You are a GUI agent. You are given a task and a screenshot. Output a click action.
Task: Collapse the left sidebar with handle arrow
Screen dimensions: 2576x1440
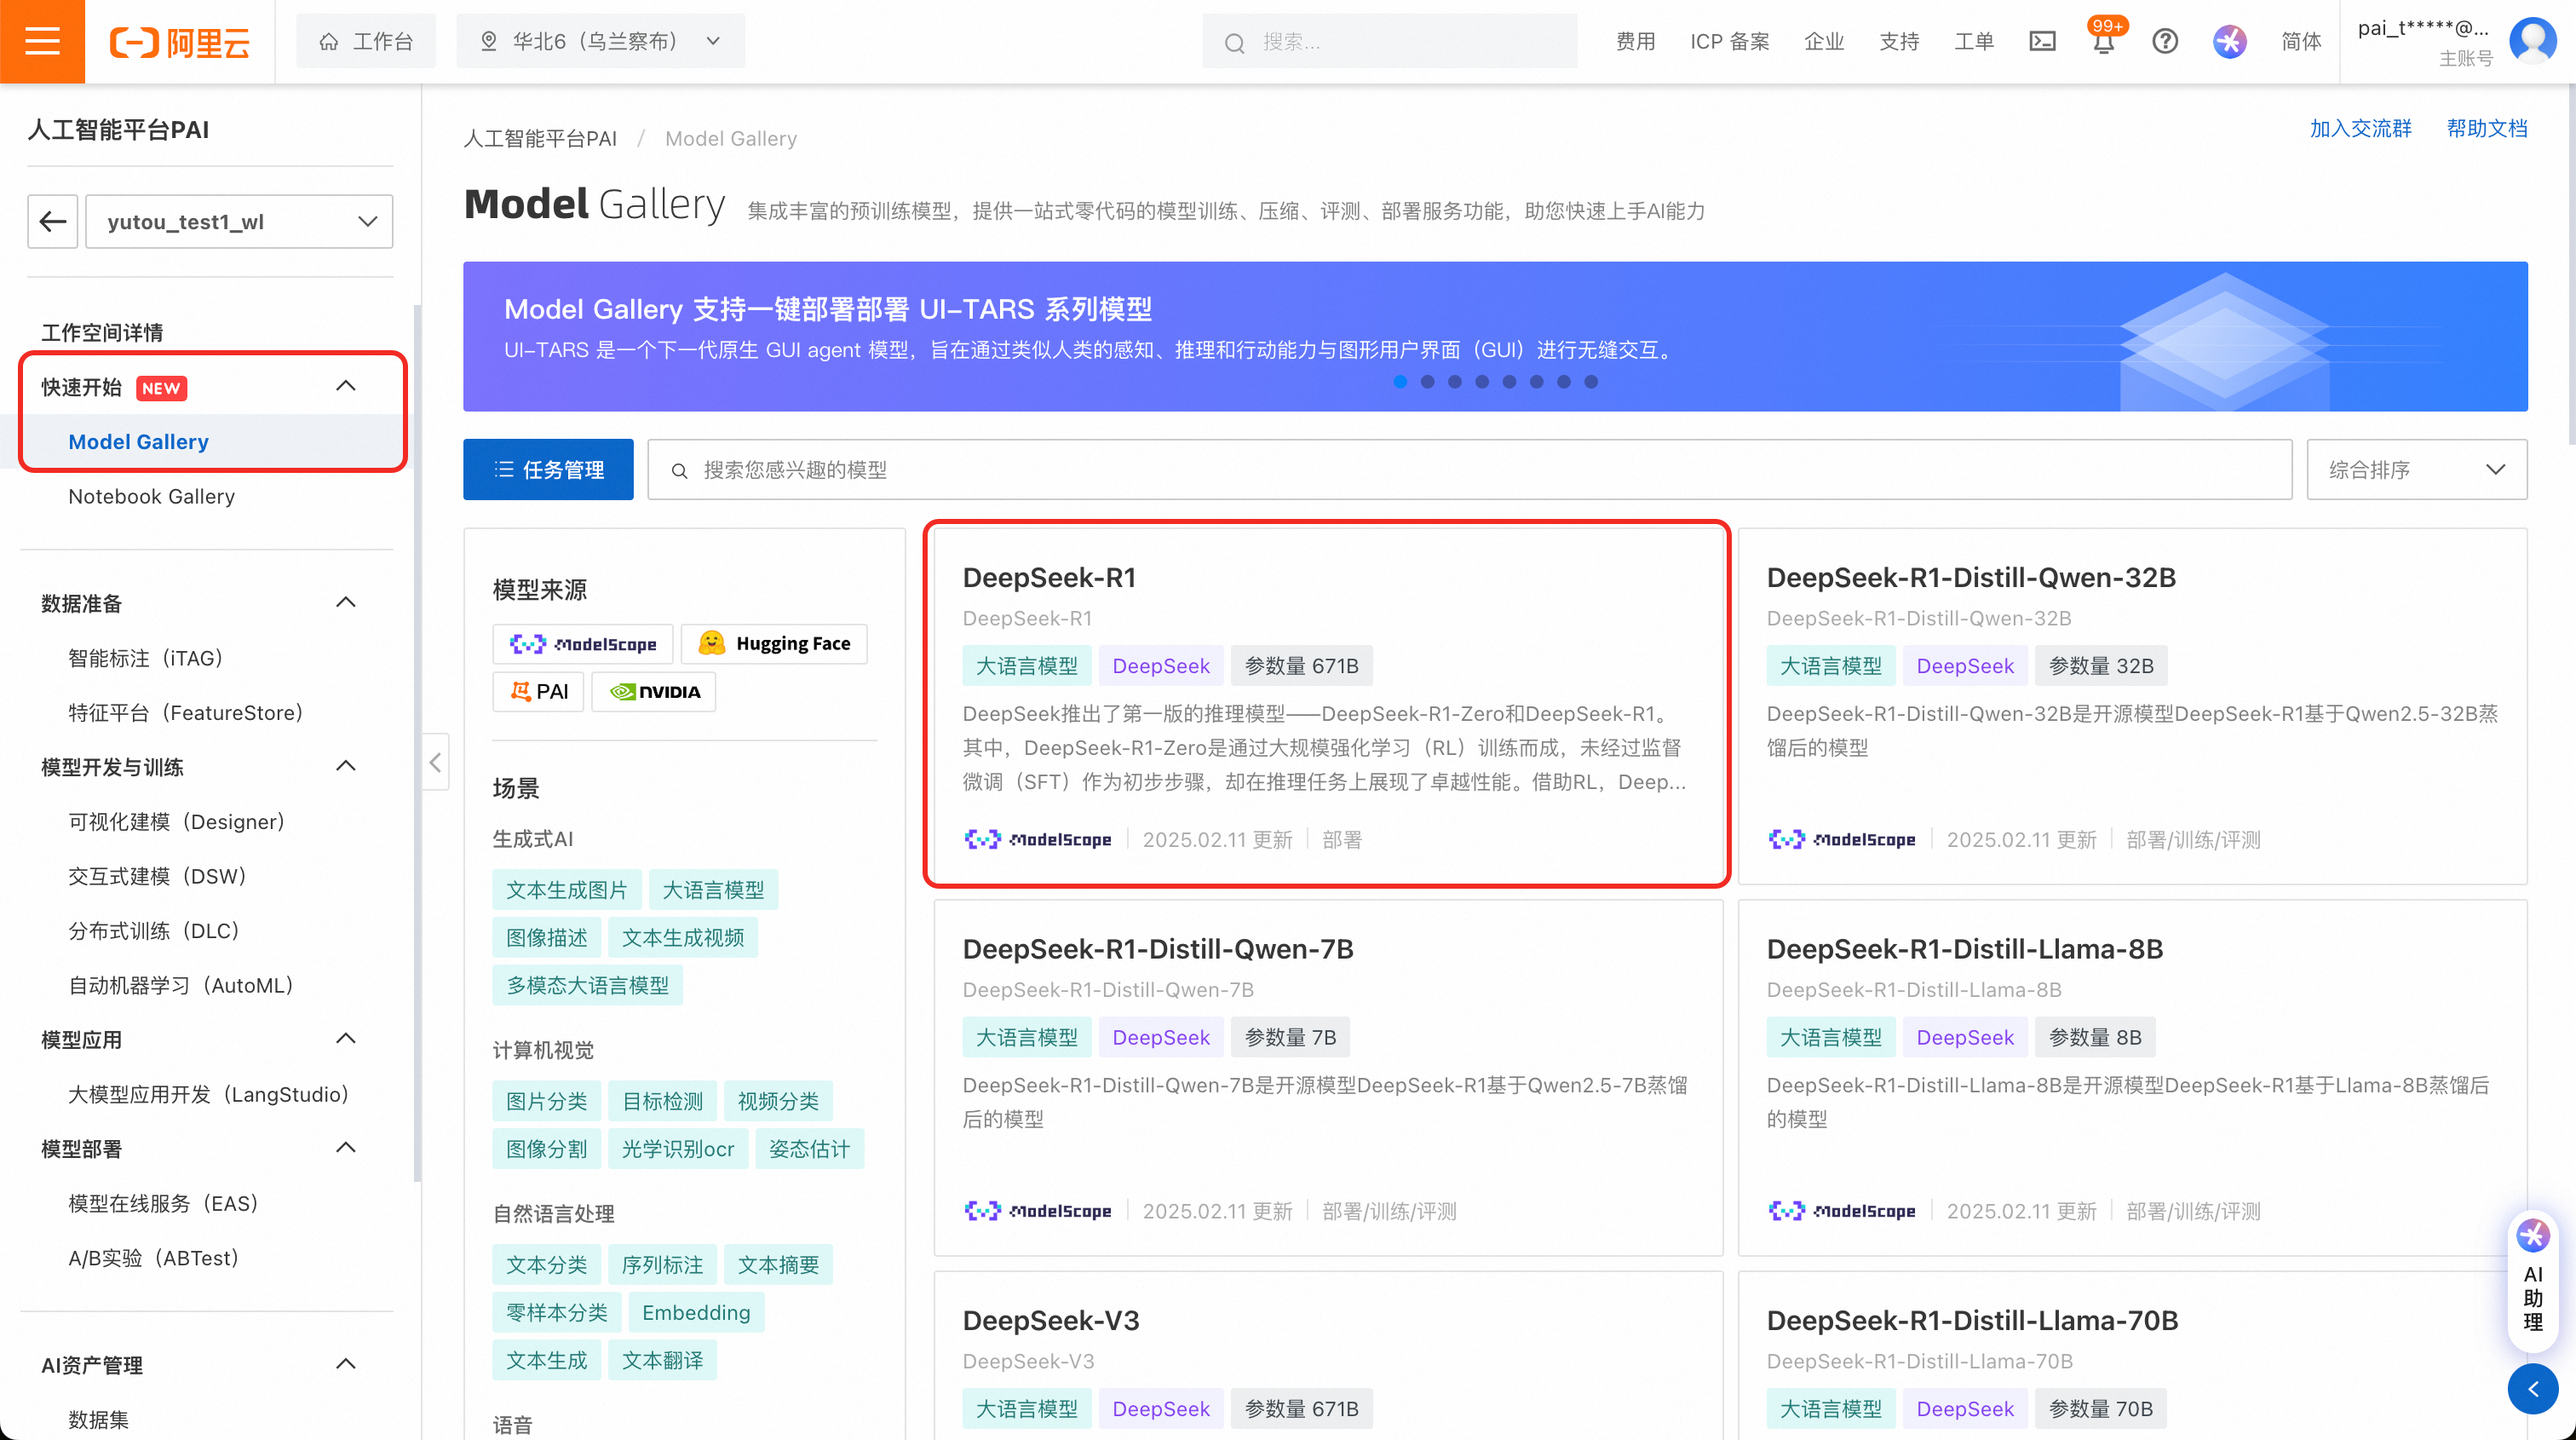tap(435, 763)
